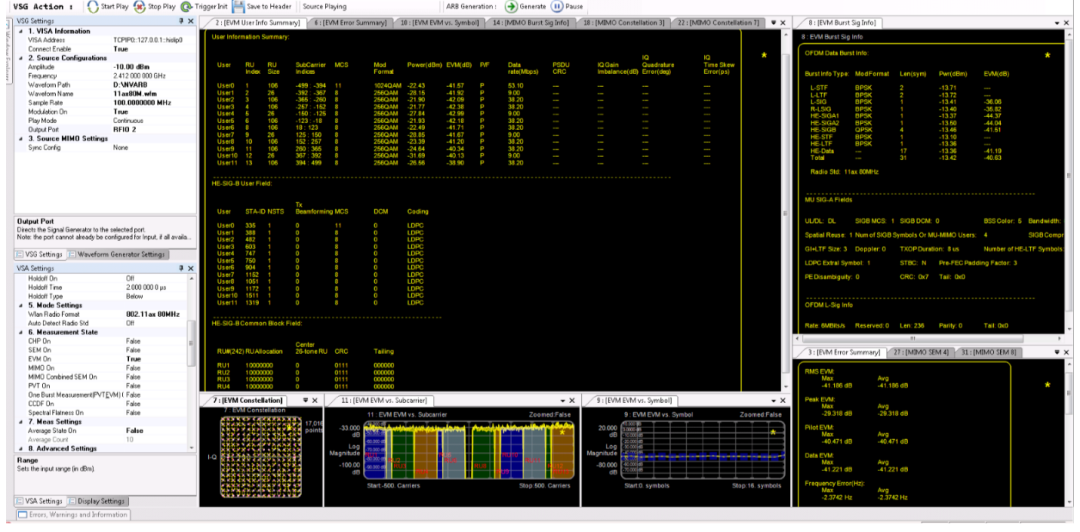
Task: Collapse the 2. Source Configurations section
Action: pos(20,59)
